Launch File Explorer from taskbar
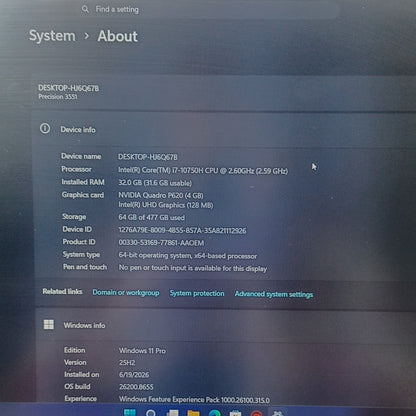This screenshot has width=416, height=416. click(193, 413)
